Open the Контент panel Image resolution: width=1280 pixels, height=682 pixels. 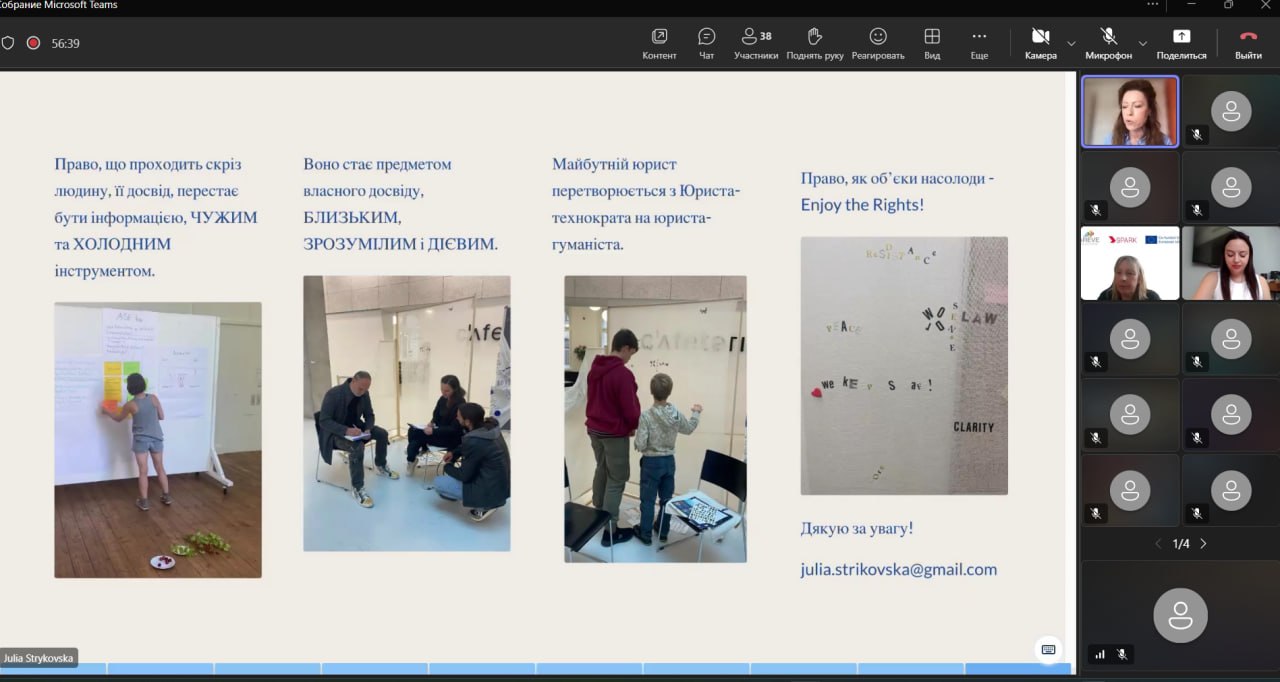click(x=659, y=43)
